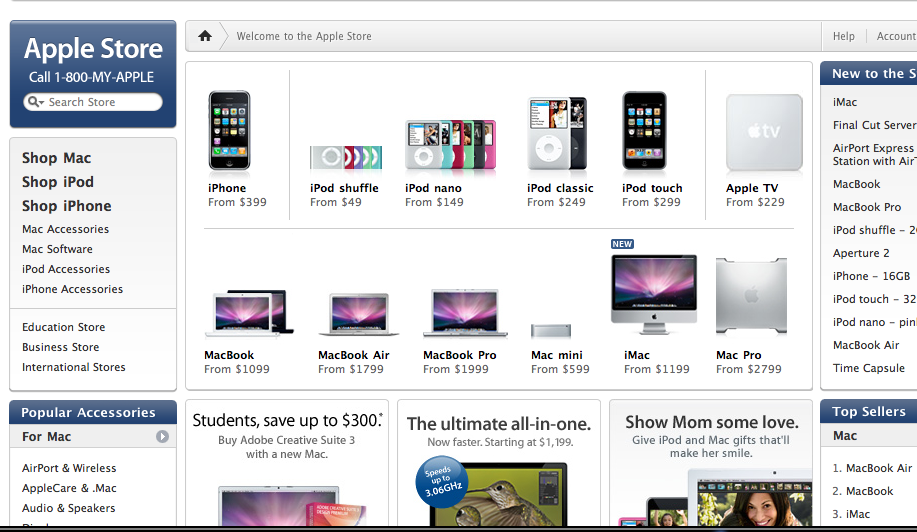Open iPod touch - 32 new item

point(875,299)
